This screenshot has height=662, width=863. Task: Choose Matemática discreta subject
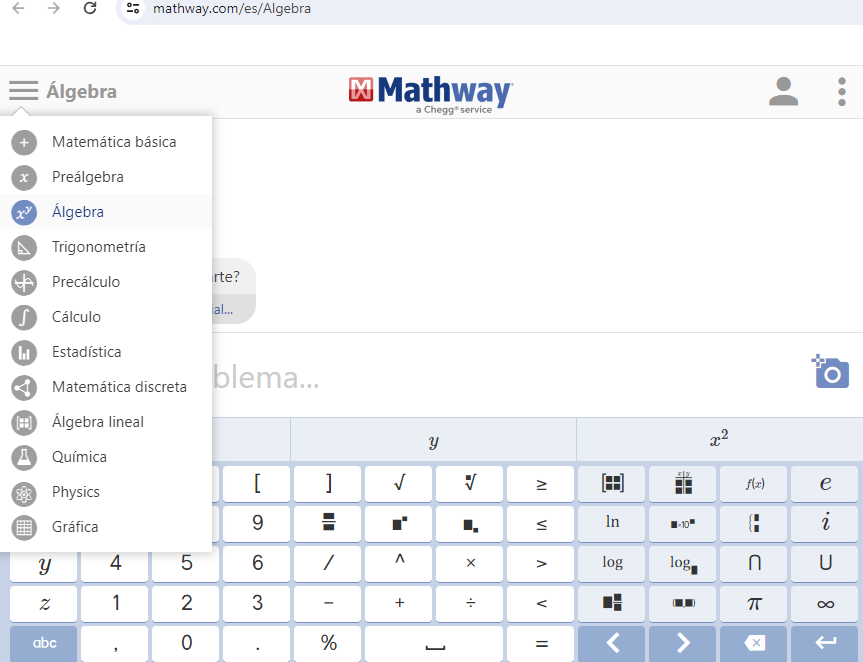(x=106, y=387)
